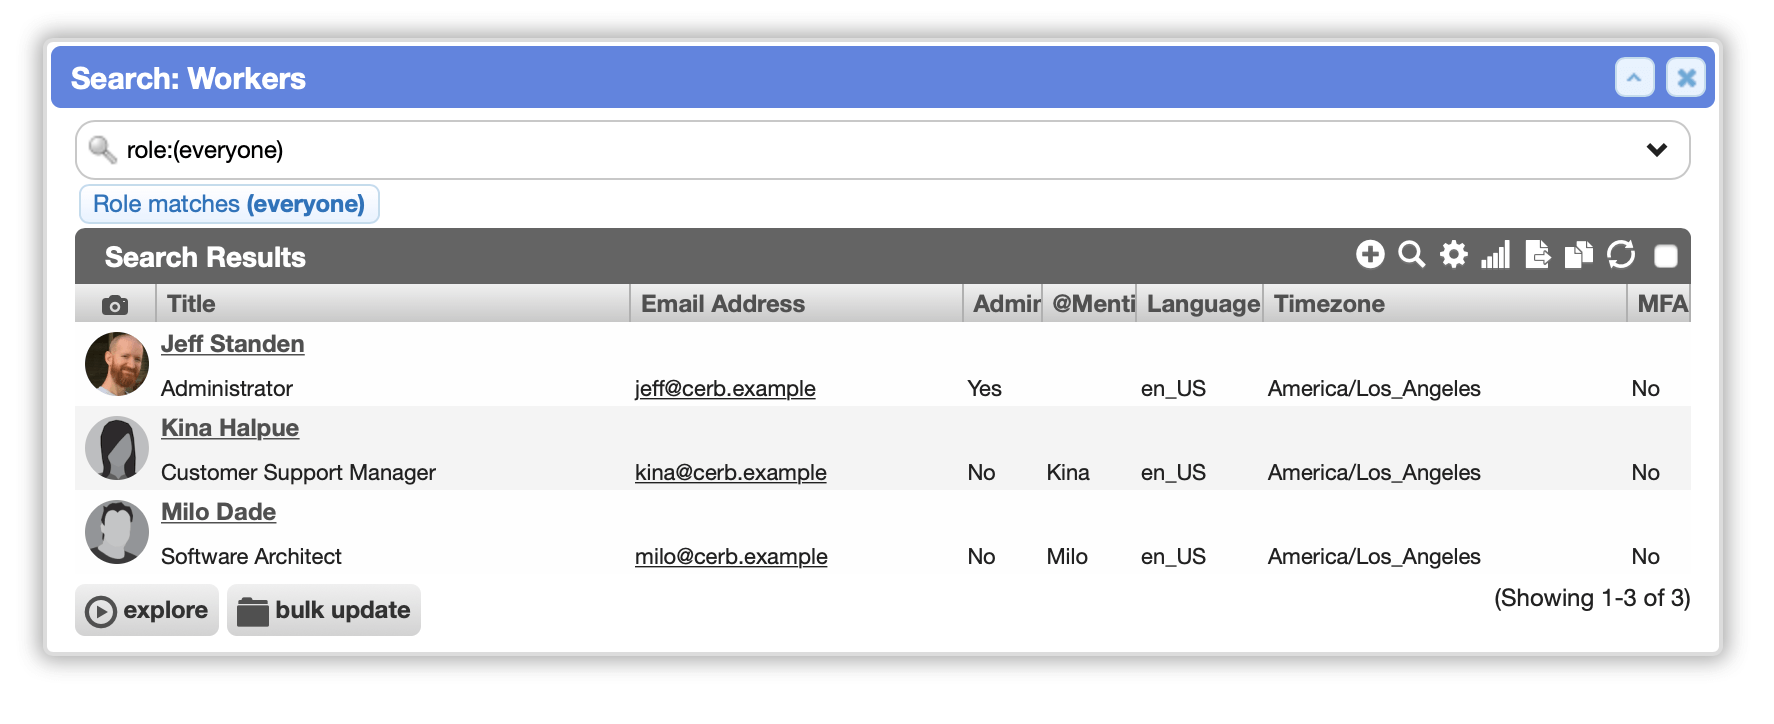The width and height of the screenshot is (1774, 724).
Task: Click the kina@cerb.example email link
Action: point(731,472)
